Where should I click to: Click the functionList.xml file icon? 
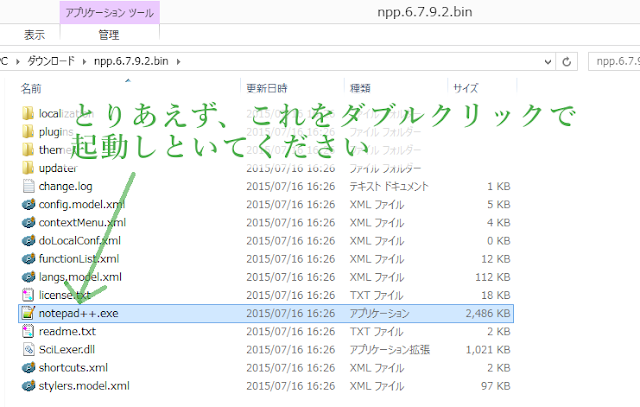[28, 259]
